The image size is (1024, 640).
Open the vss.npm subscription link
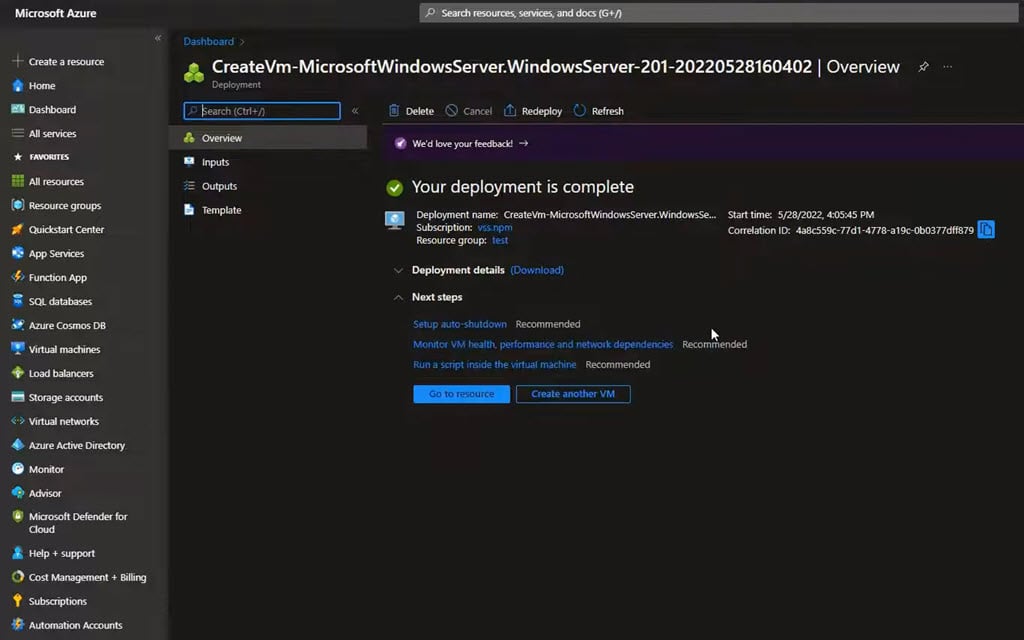(495, 227)
